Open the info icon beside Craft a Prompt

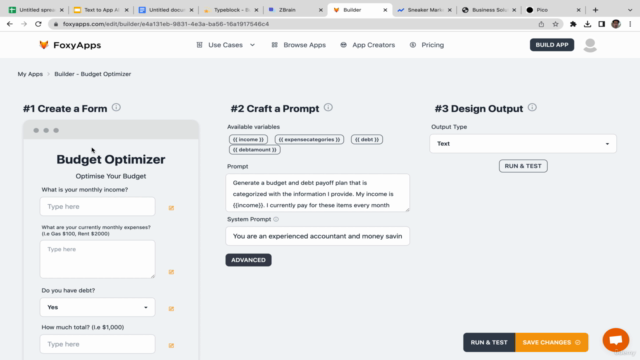tap(328, 107)
